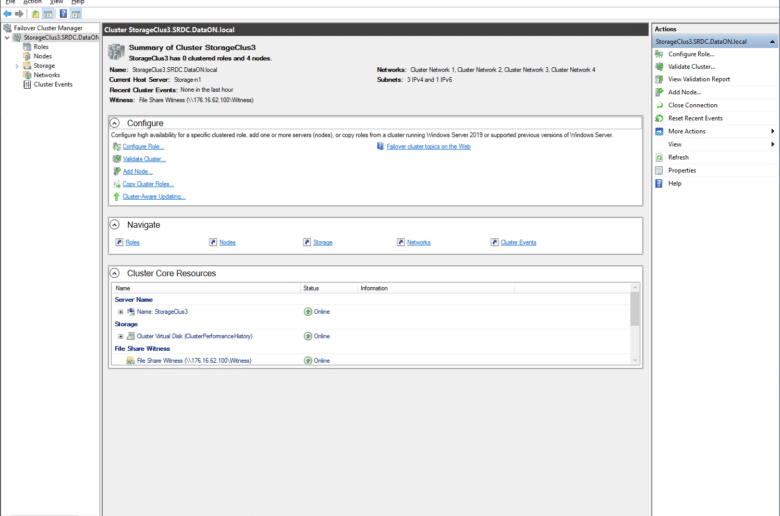780x516 pixels.
Task: Open the Copy Cluster Roles link
Action: [148, 184]
